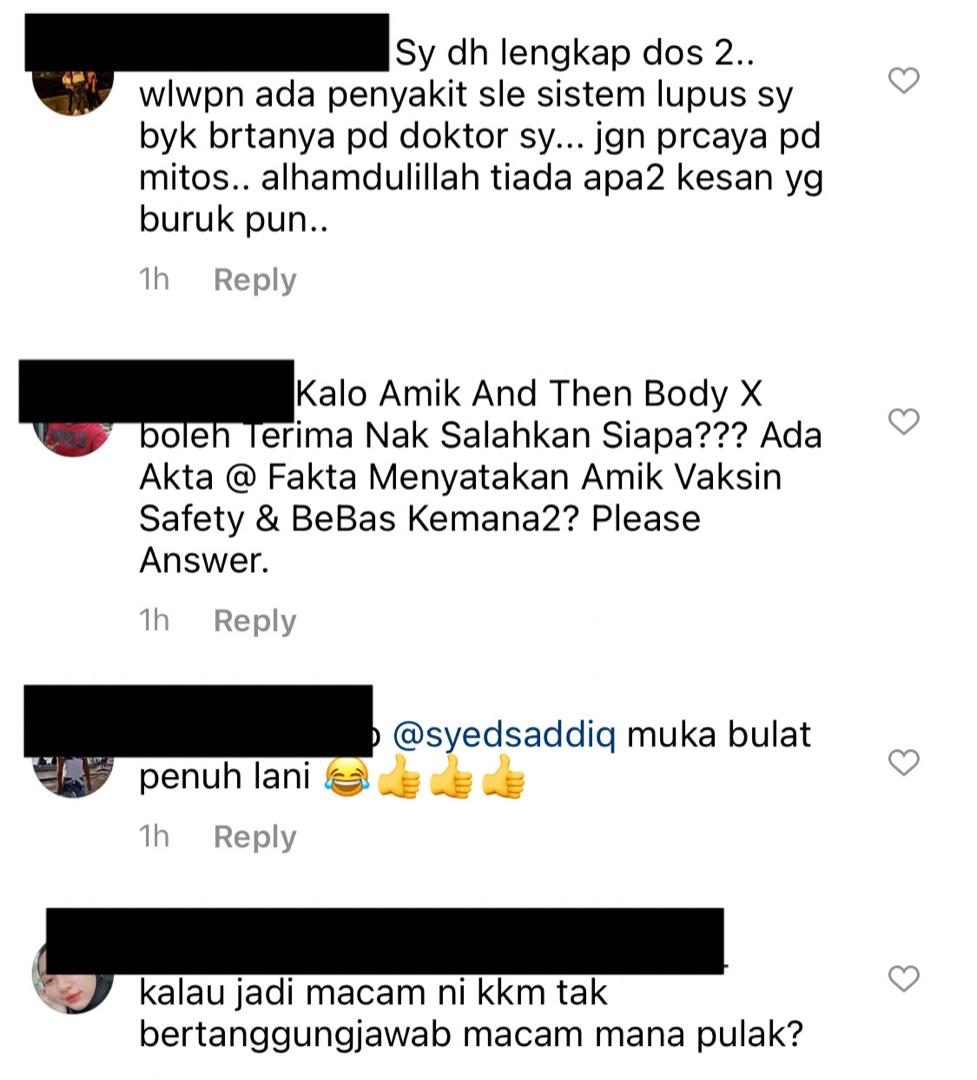Click the 1h timestamp under the "Answer." comment
The width and height of the screenshot is (977, 1080).
tap(154, 621)
